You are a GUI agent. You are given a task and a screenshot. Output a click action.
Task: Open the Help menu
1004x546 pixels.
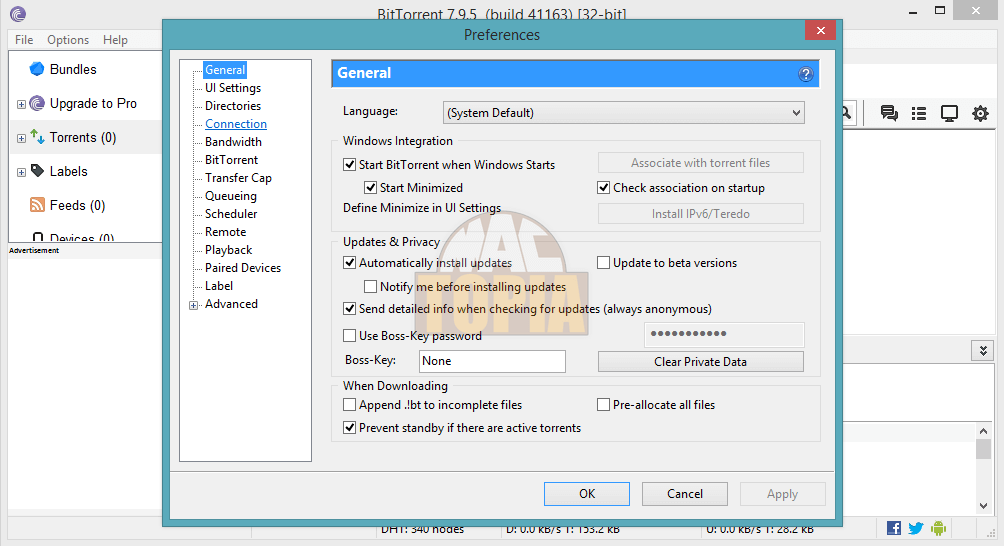pyautogui.click(x=115, y=40)
